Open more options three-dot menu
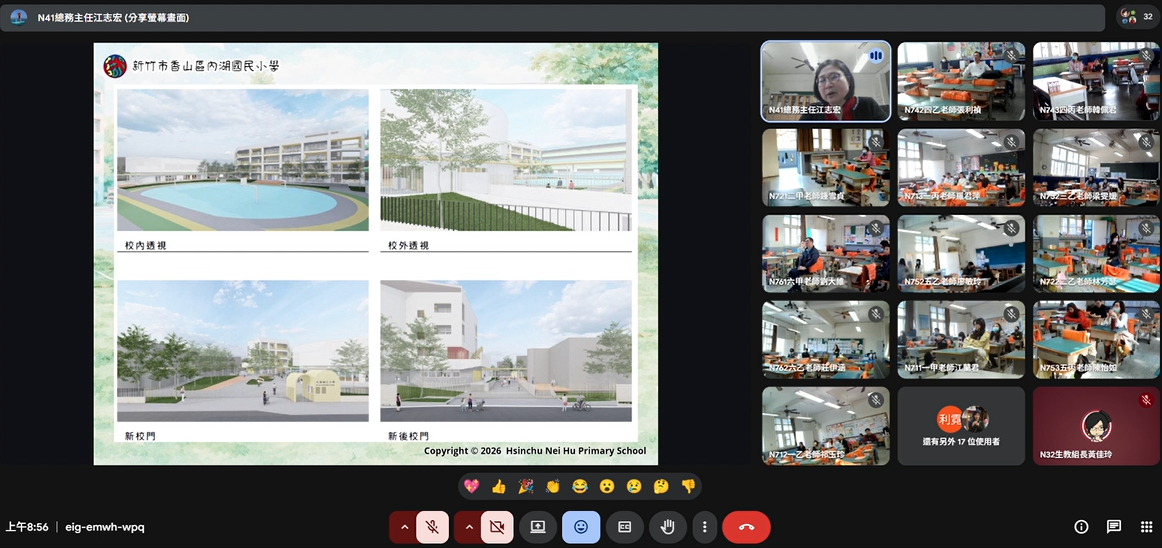This screenshot has width=1162, height=548. point(705,527)
